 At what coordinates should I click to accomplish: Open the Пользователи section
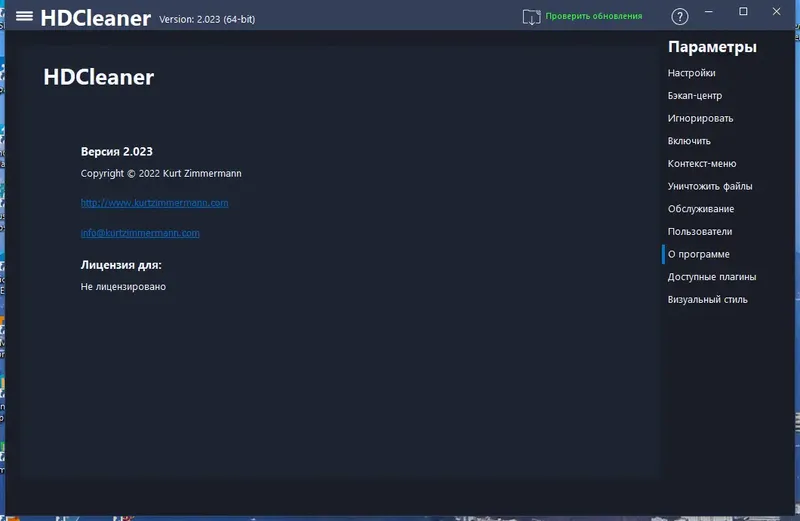coord(699,231)
